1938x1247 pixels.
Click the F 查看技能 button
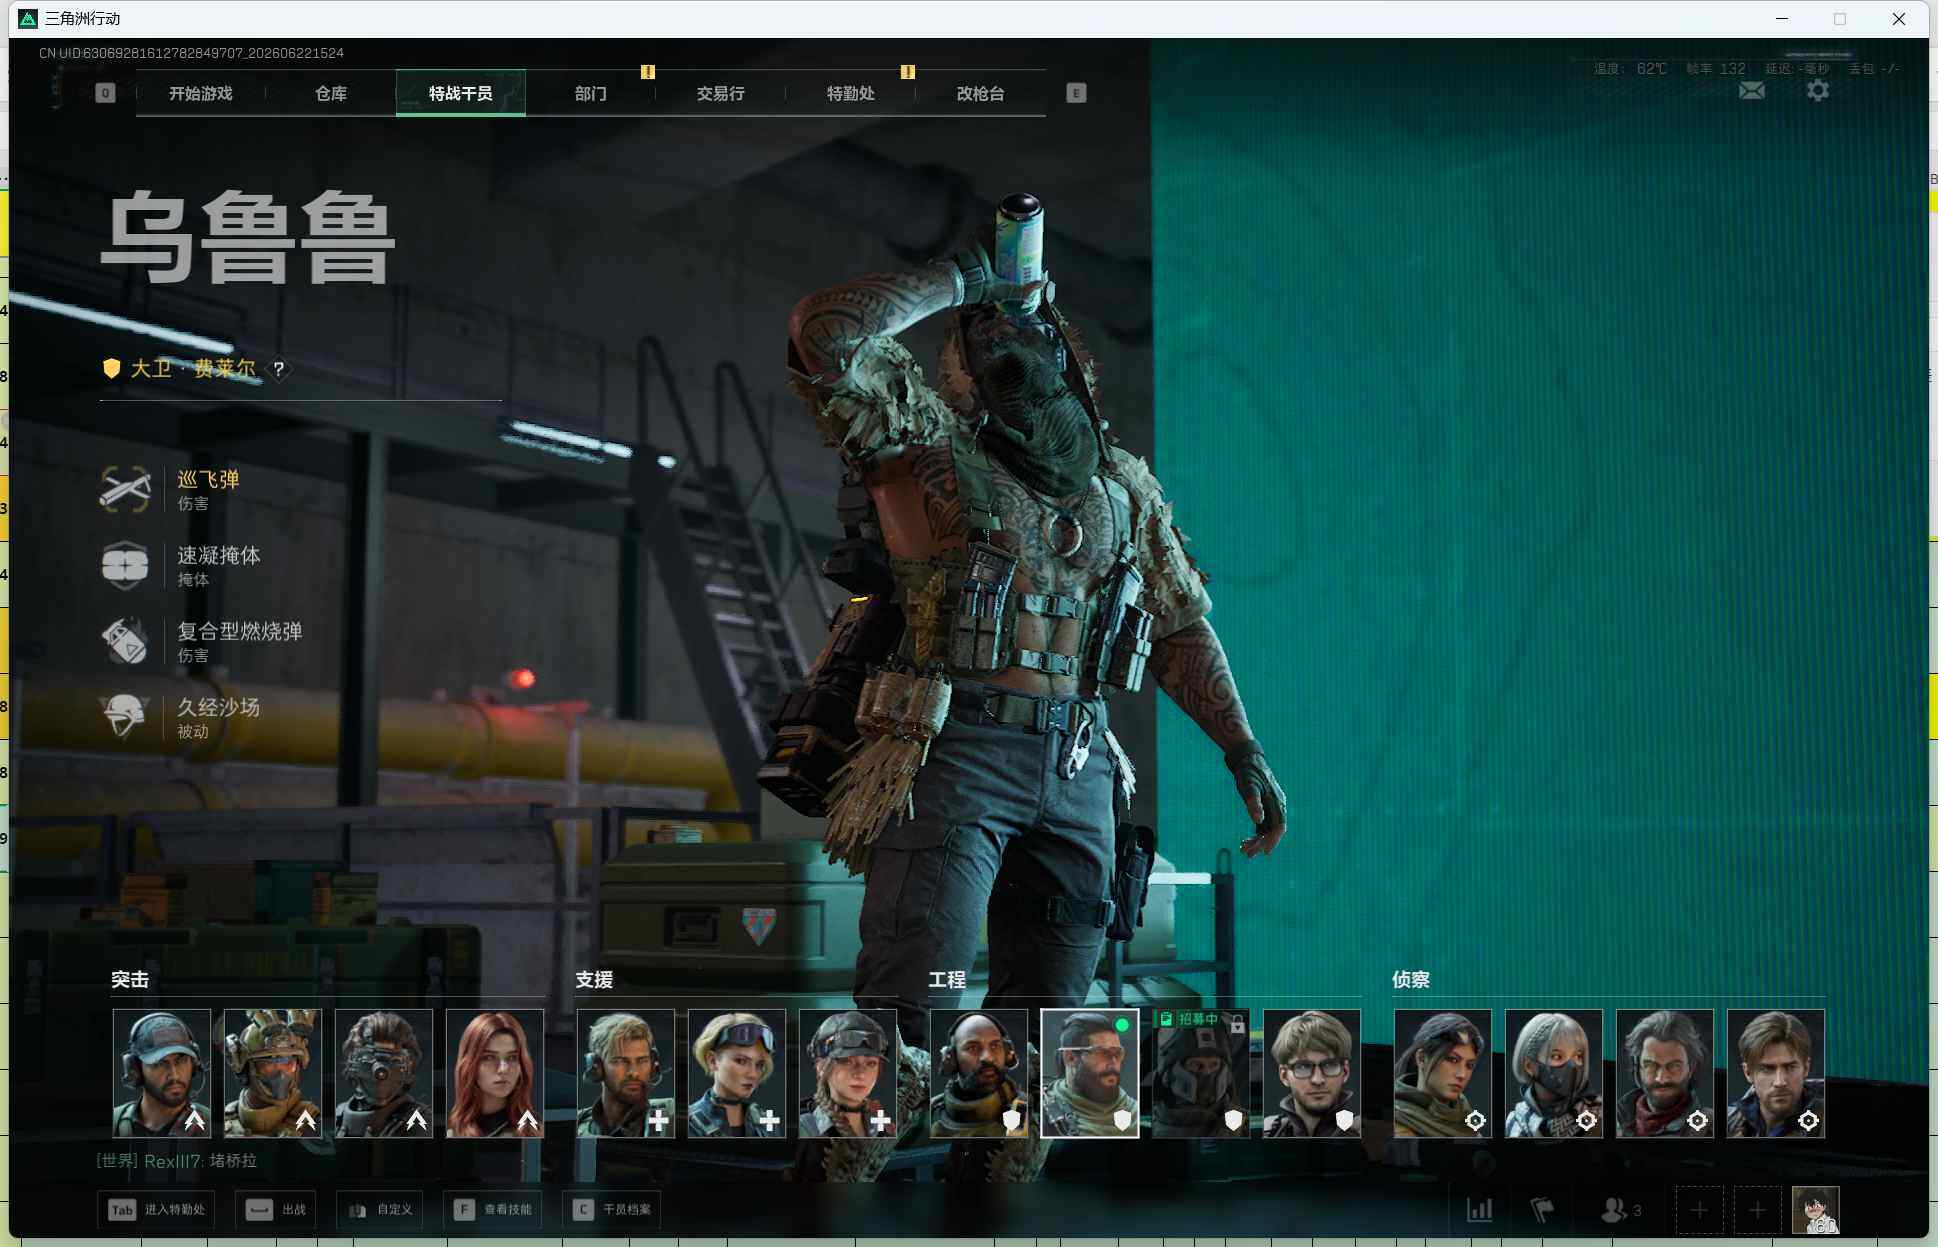[493, 1210]
